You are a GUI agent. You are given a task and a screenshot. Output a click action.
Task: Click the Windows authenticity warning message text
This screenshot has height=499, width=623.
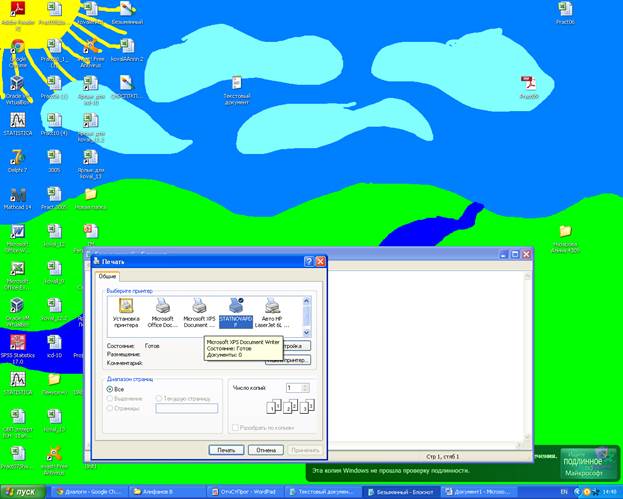pos(391,470)
